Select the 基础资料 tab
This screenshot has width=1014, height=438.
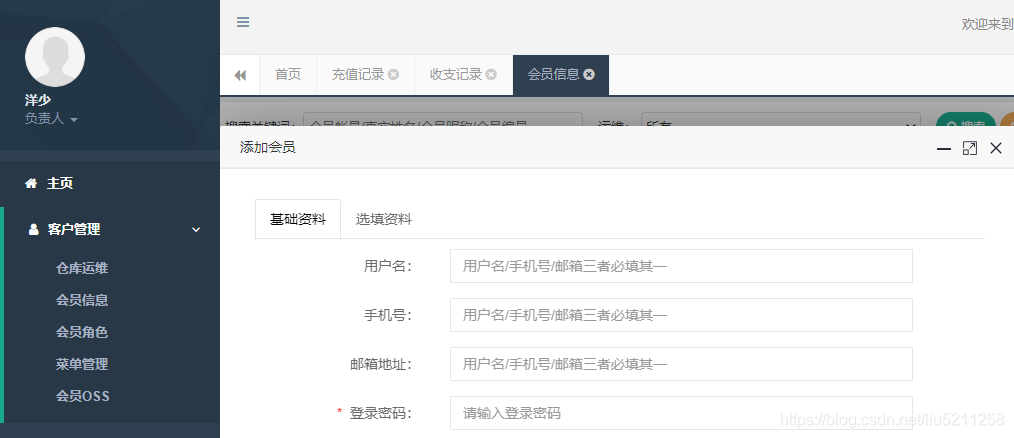(298, 219)
